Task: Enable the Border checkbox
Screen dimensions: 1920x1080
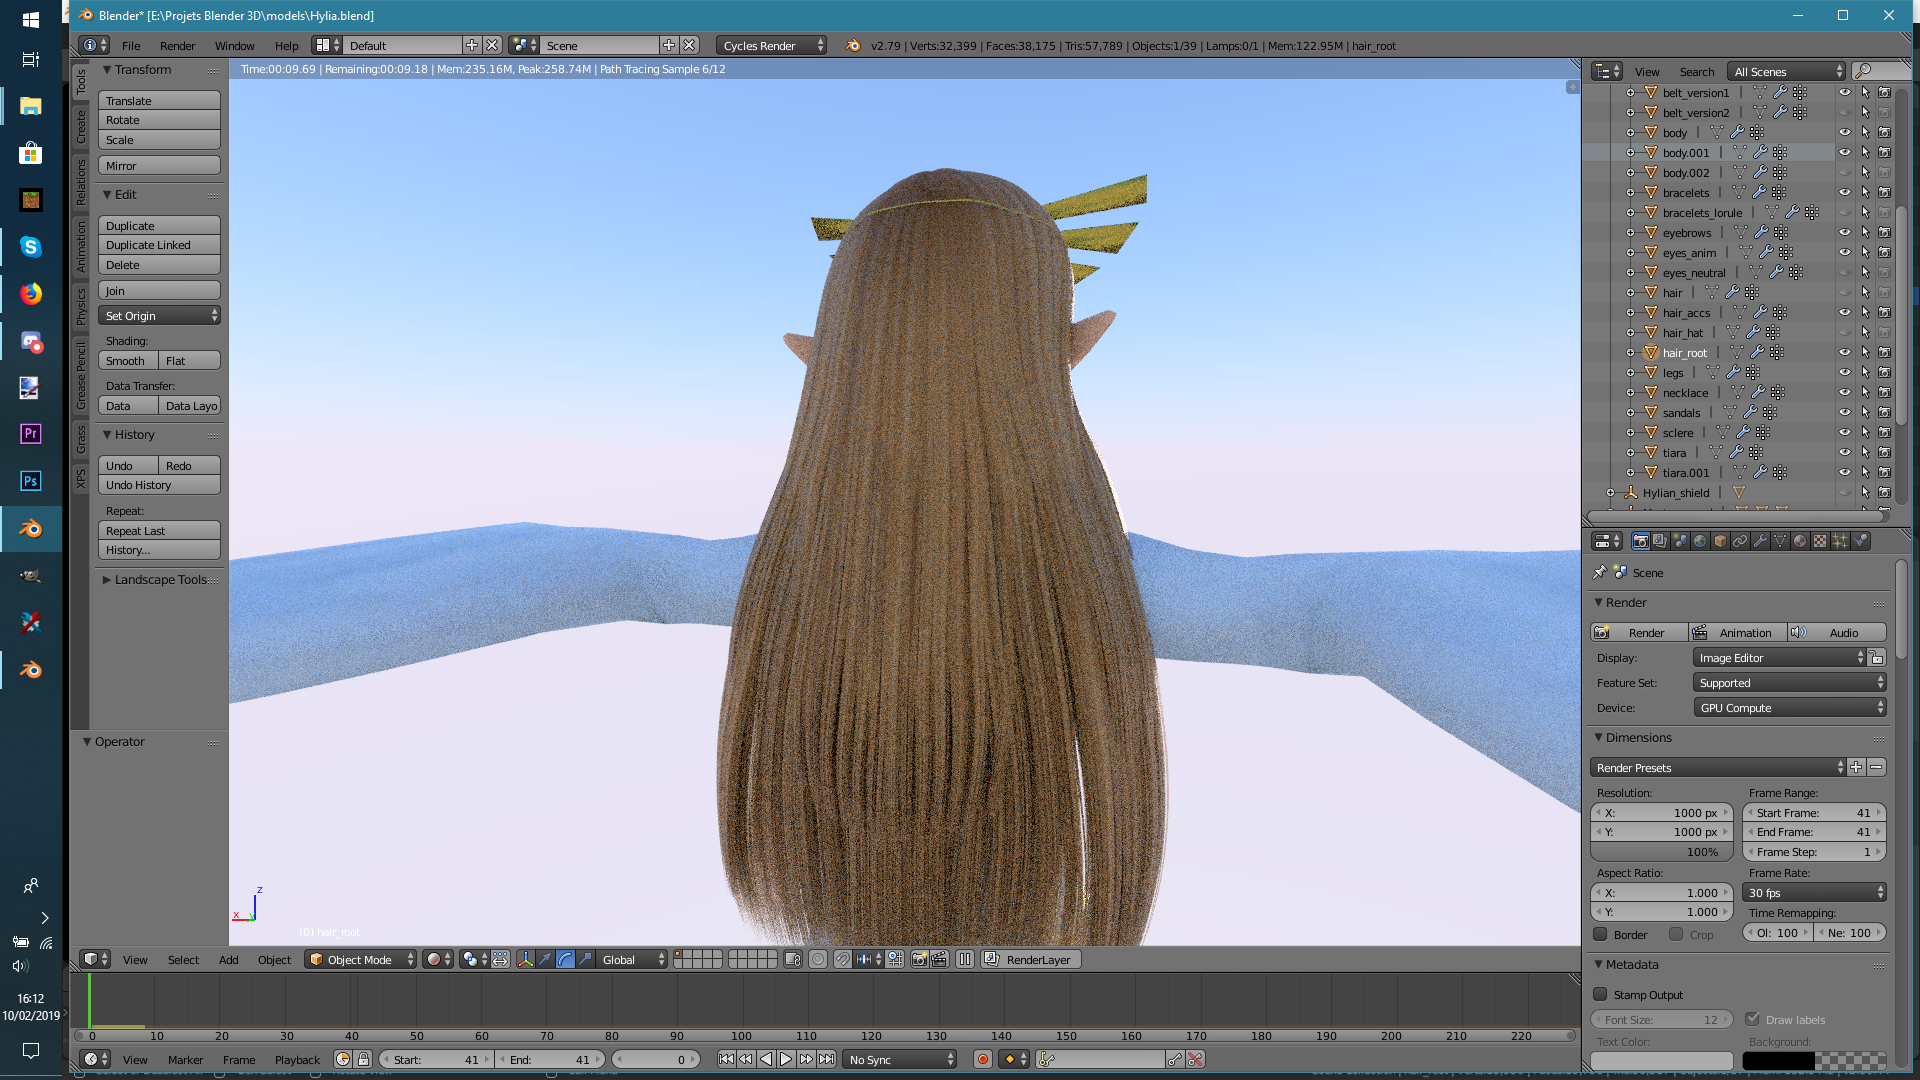Action: click(1600, 934)
